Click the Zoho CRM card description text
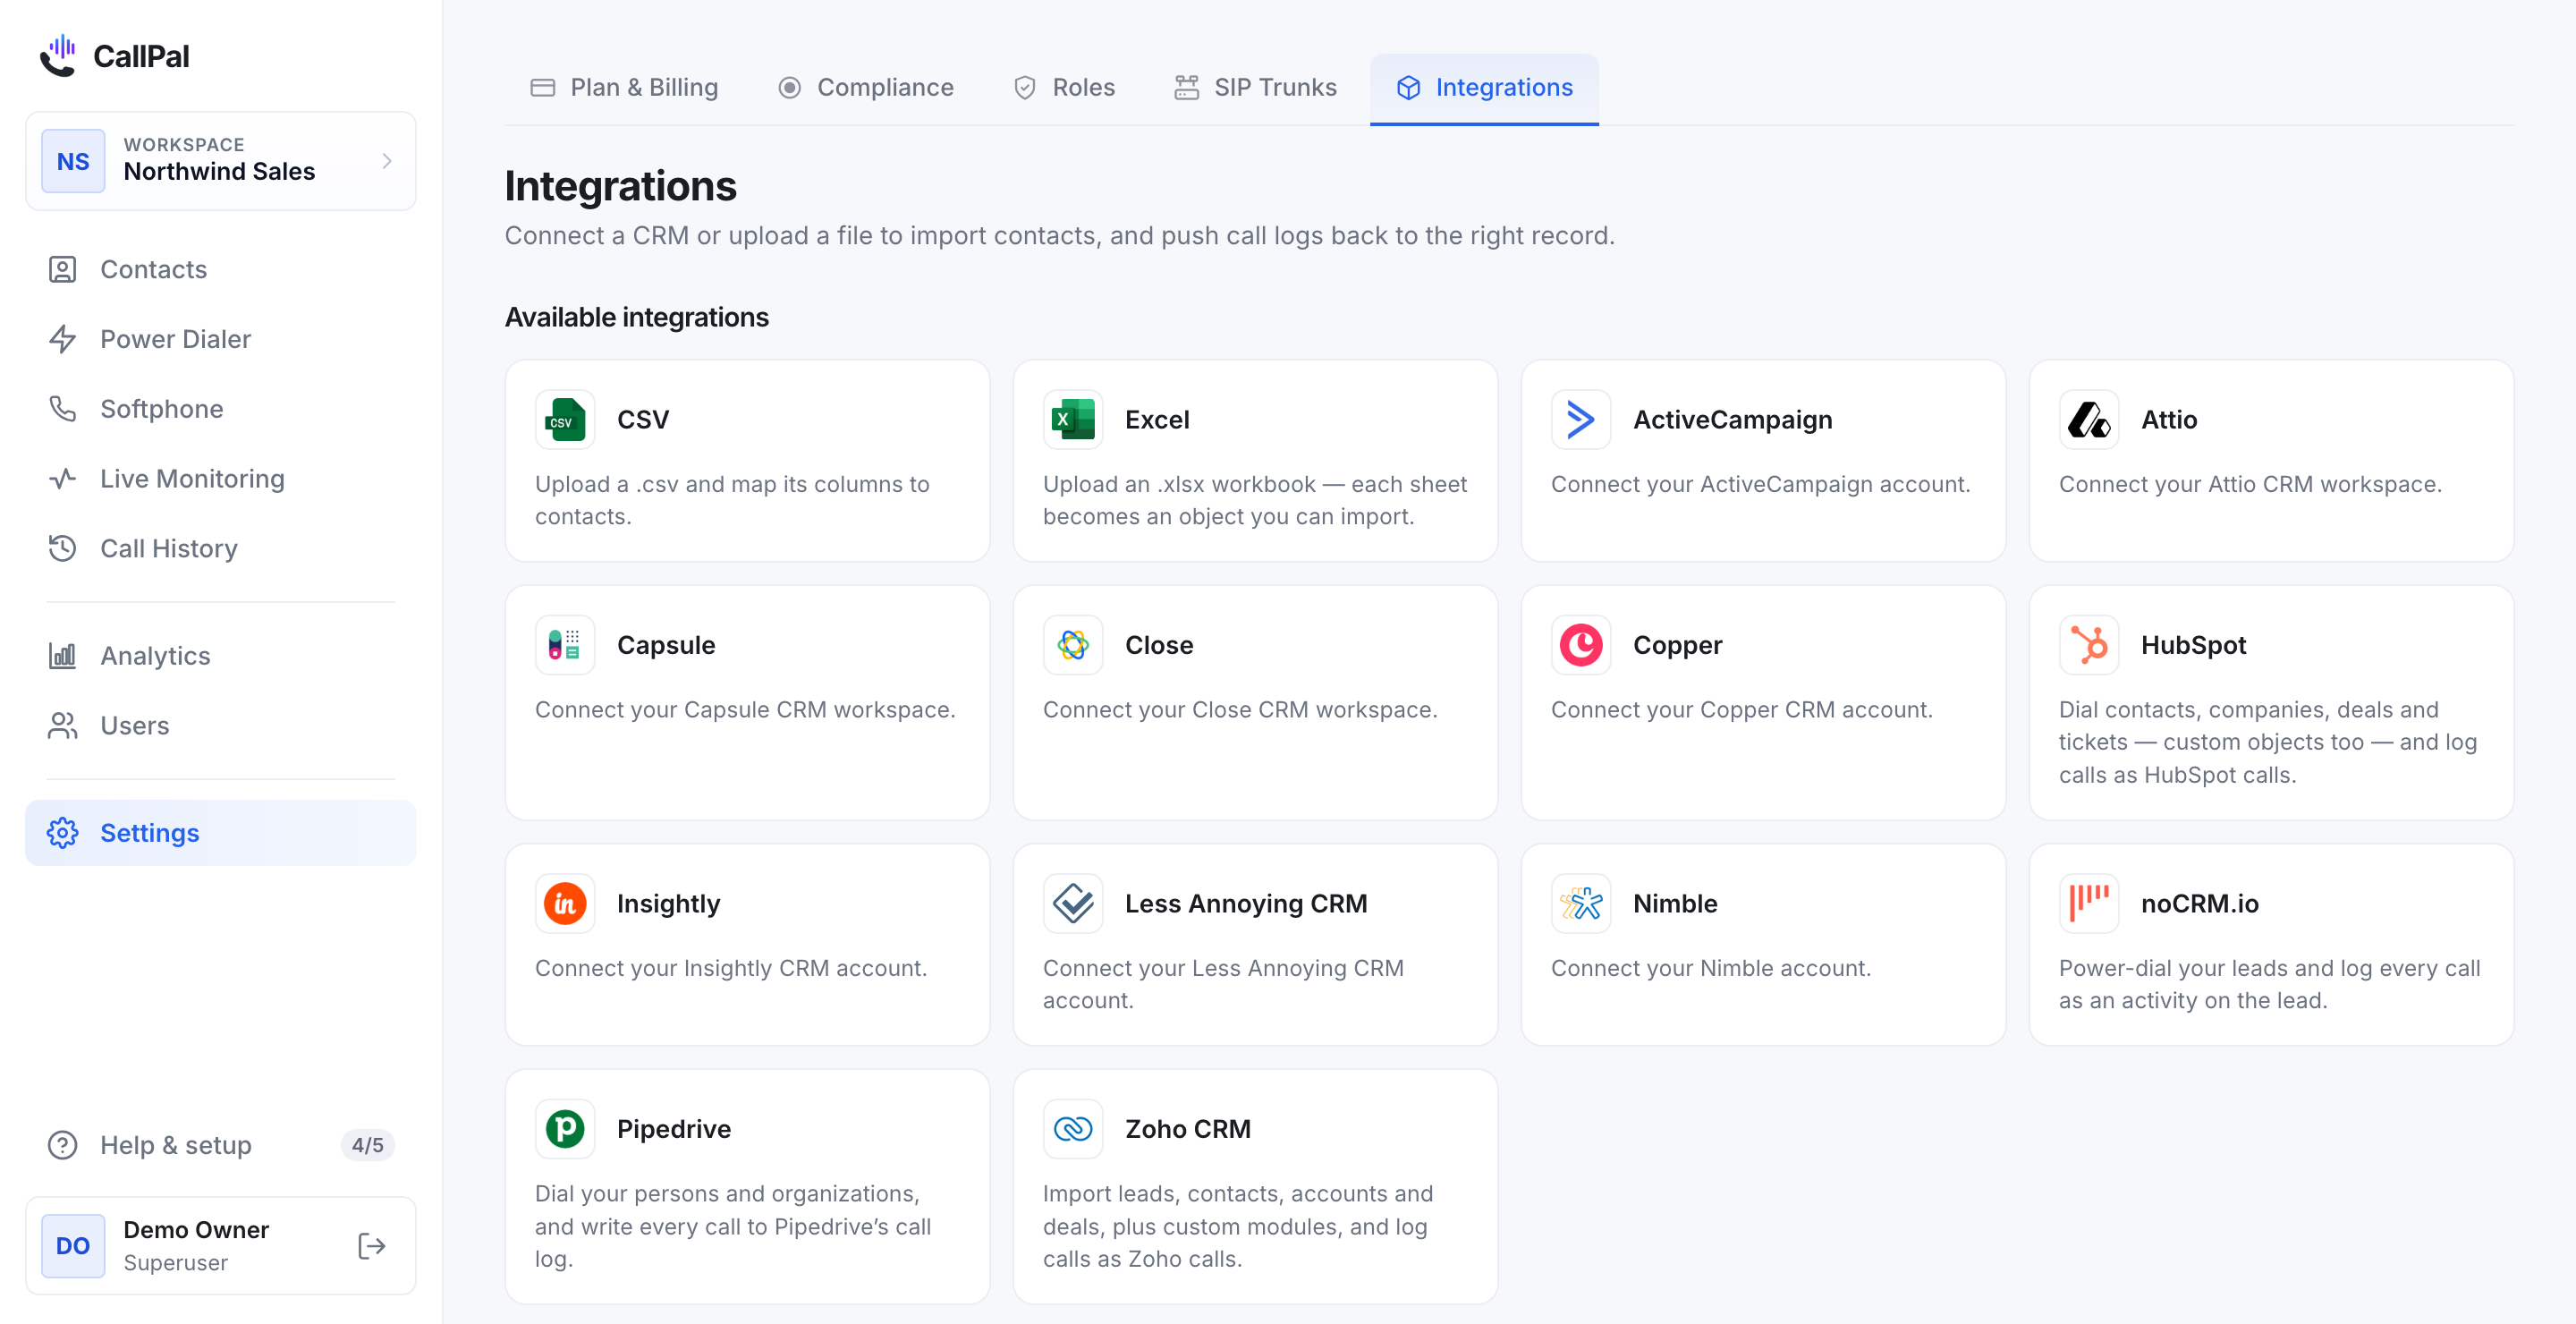 (x=1238, y=1226)
